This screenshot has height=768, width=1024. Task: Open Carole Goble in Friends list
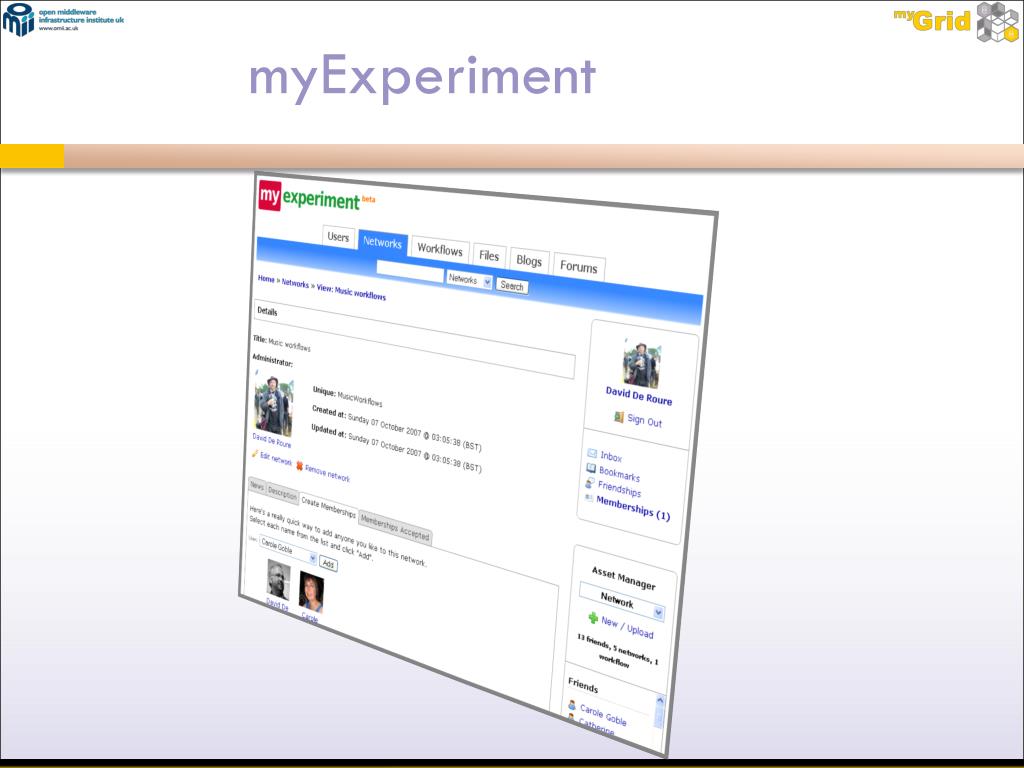click(603, 715)
